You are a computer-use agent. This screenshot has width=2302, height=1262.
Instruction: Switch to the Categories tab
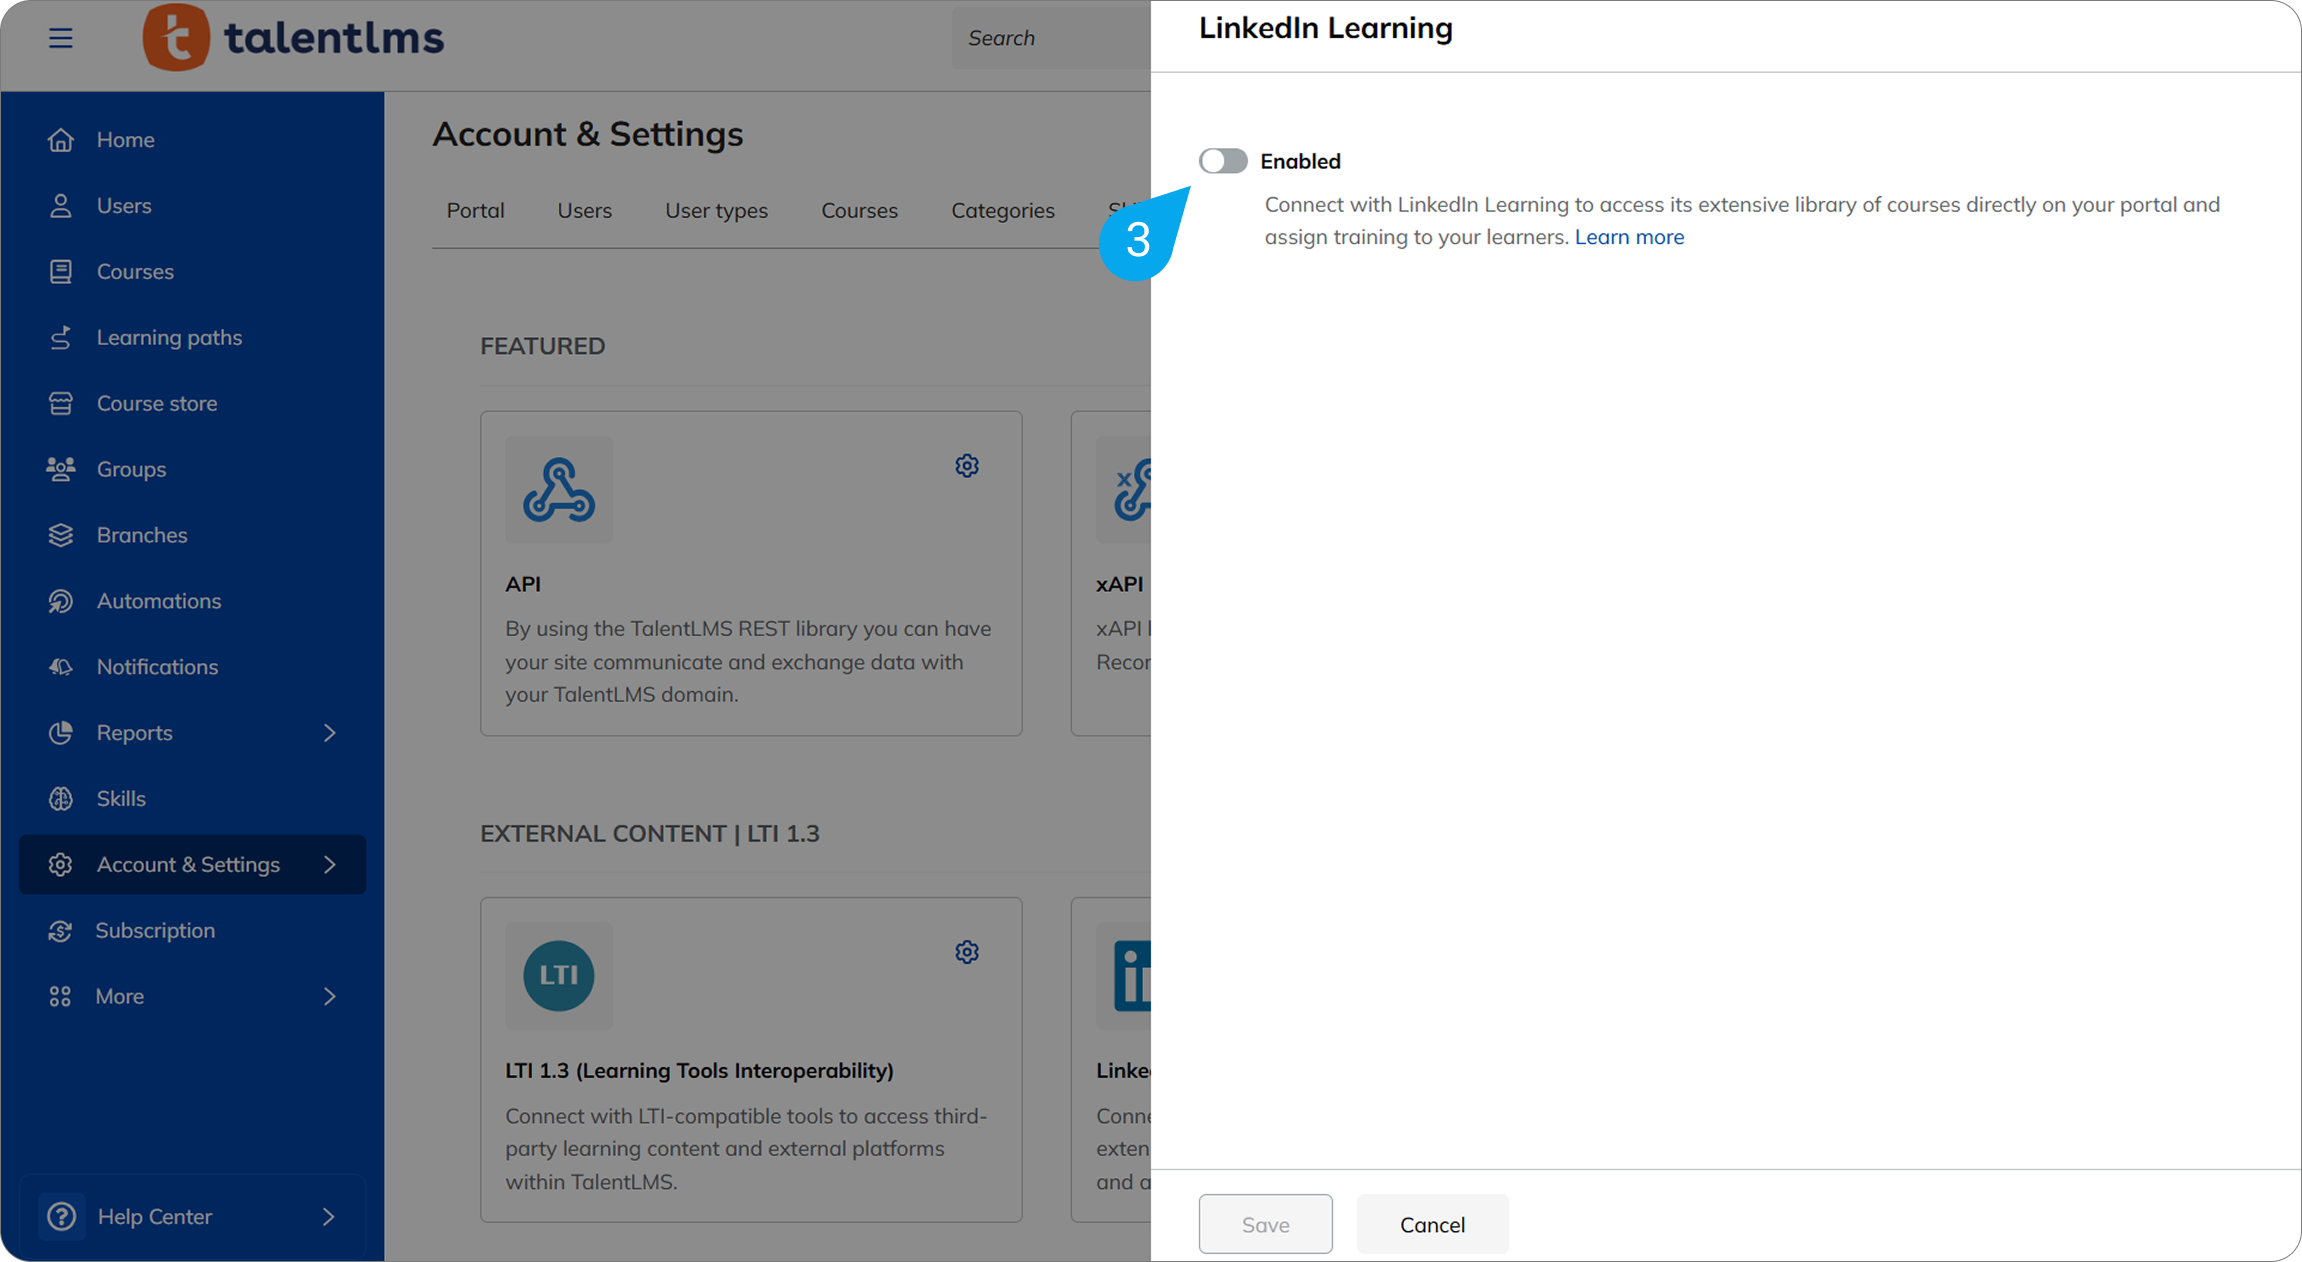(x=1002, y=211)
